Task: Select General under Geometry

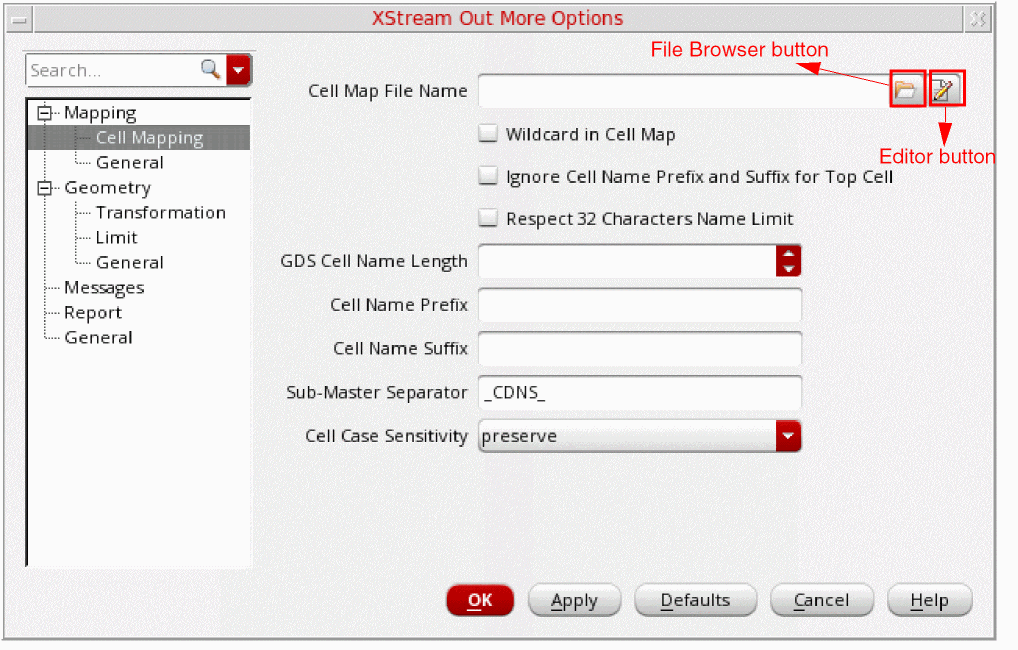Action: (129, 262)
